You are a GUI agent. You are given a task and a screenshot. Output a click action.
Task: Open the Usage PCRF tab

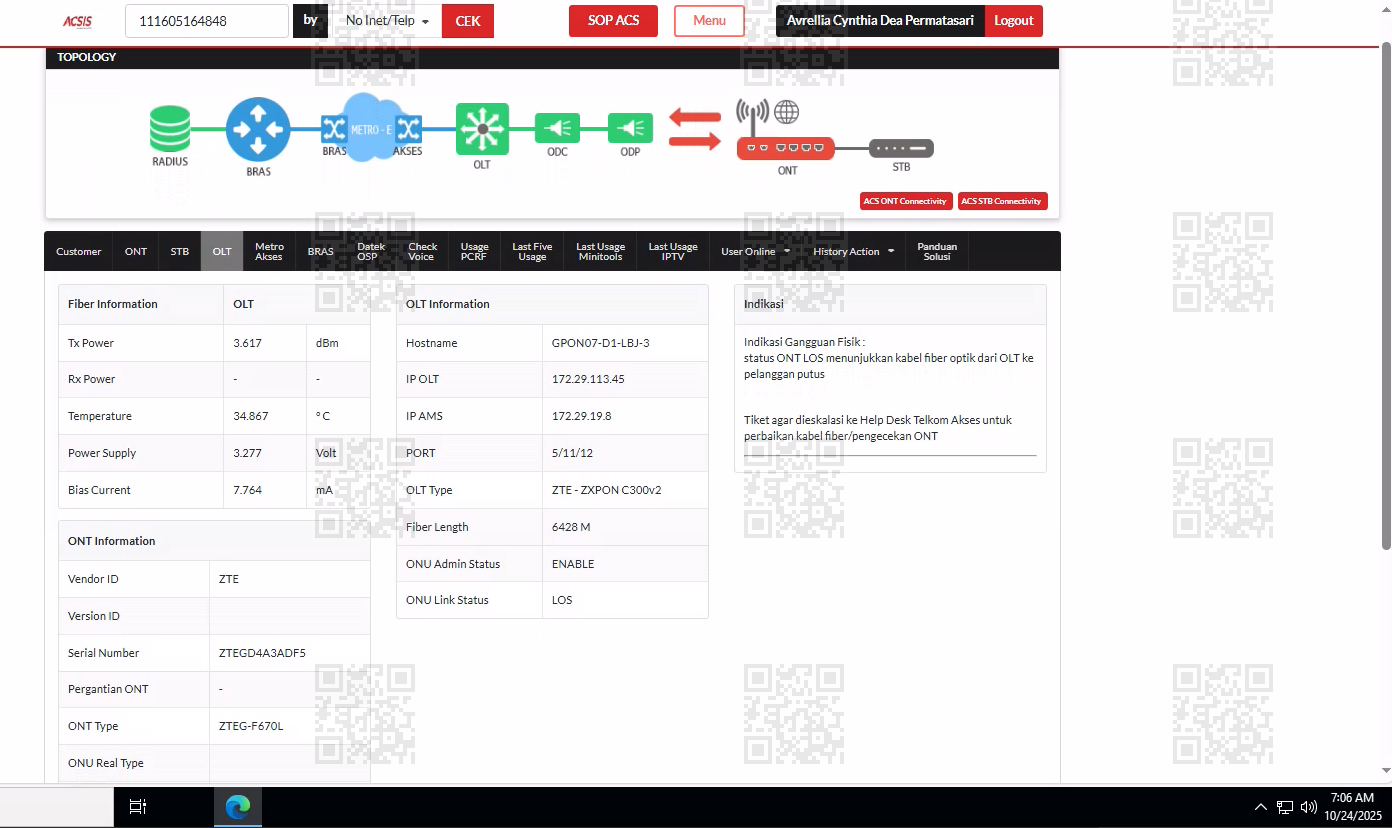point(474,252)
